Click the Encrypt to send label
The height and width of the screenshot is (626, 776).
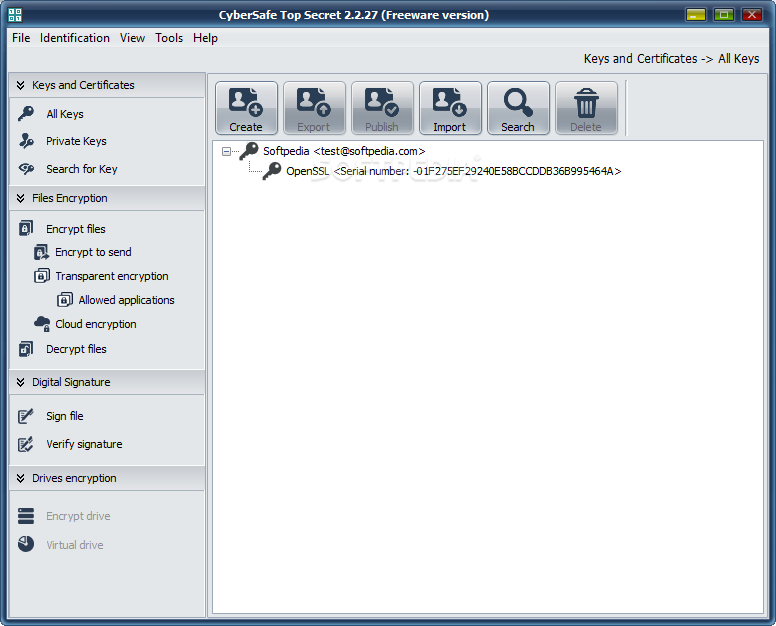tap(93, 252)
